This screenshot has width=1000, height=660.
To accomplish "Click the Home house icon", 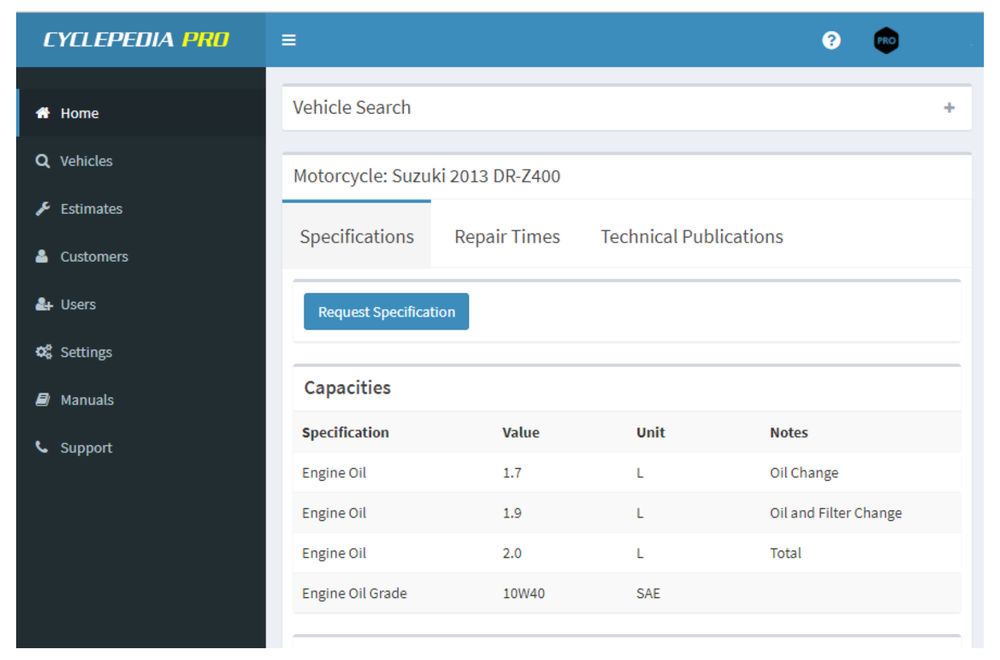I will pos(43,113).
